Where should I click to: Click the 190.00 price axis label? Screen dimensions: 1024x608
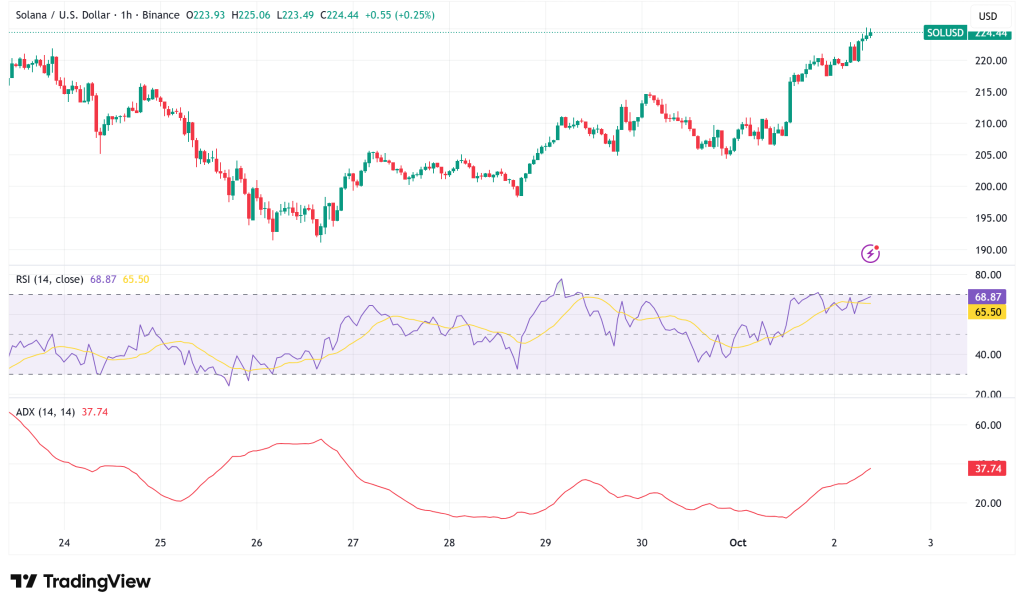coord(990,250)
